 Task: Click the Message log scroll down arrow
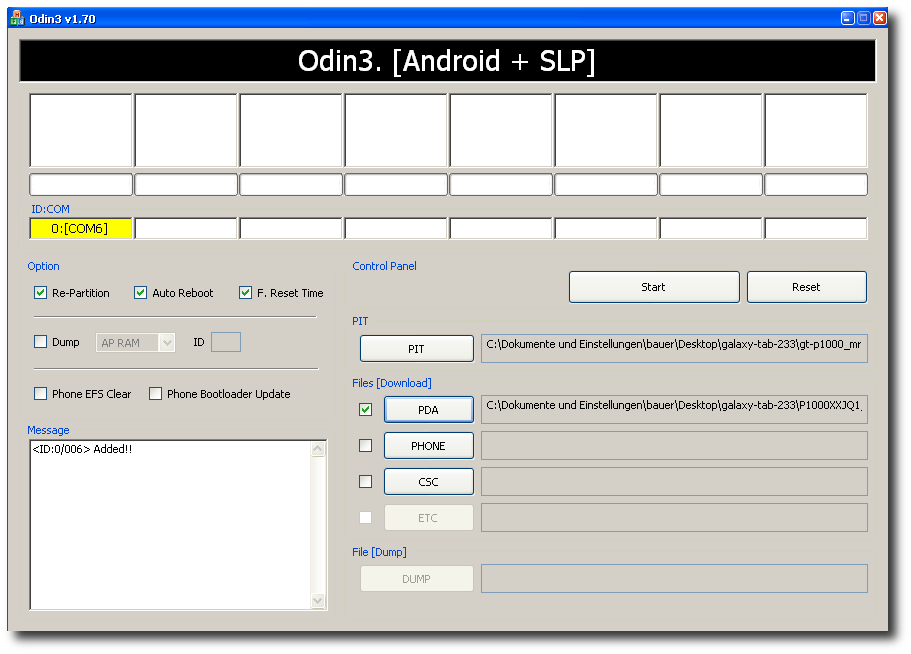318,601
